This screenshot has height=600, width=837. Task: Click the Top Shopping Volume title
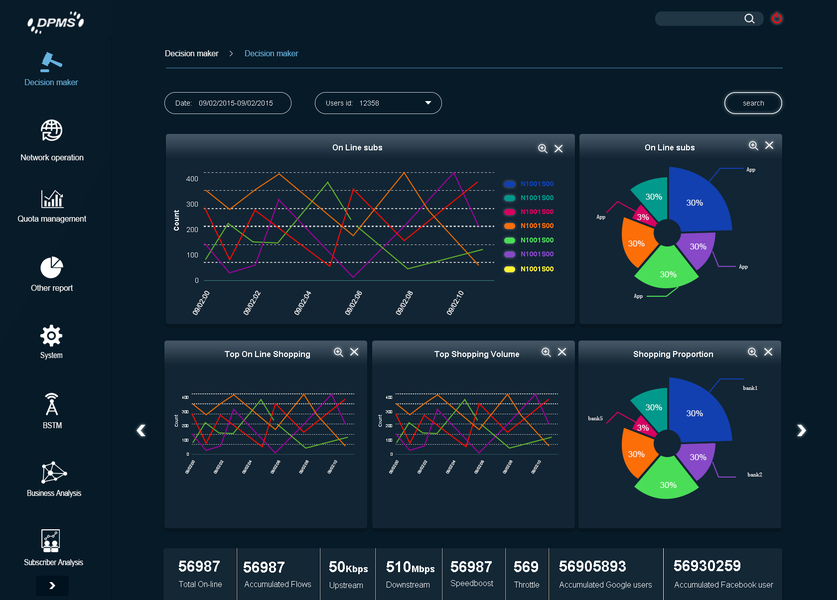pyautogui.click(x=477, y=354)
